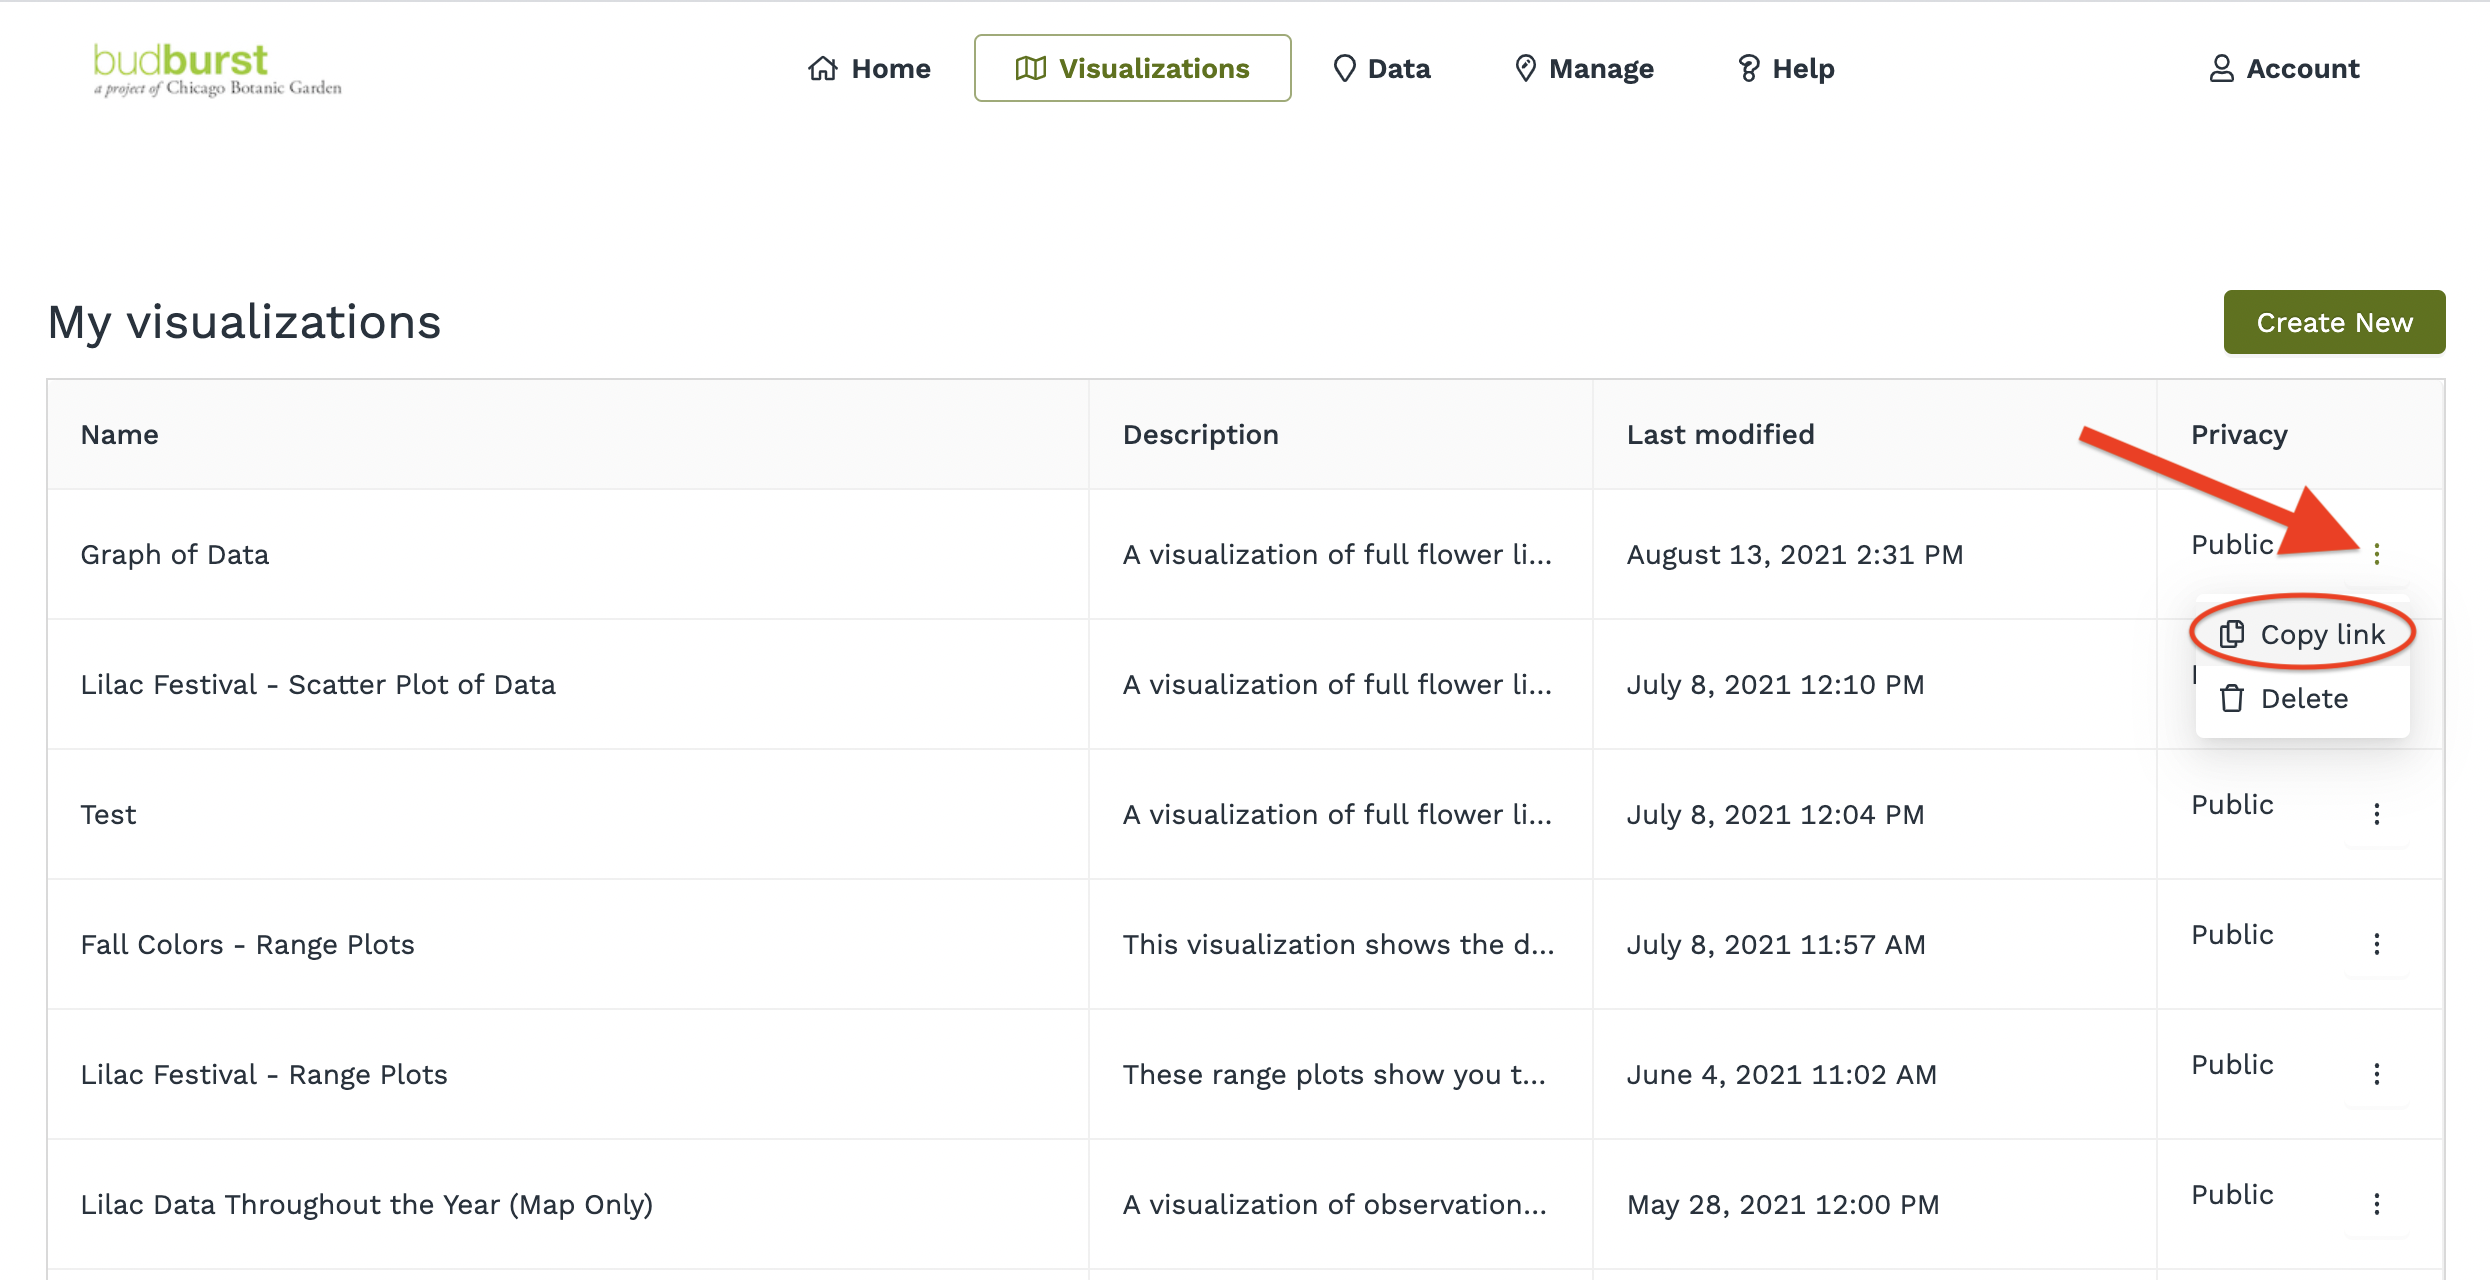Open options for Lilac Festival Range Plots
Viewport: 2490px width, 1280px height.
click(x=2376, y=1074)
